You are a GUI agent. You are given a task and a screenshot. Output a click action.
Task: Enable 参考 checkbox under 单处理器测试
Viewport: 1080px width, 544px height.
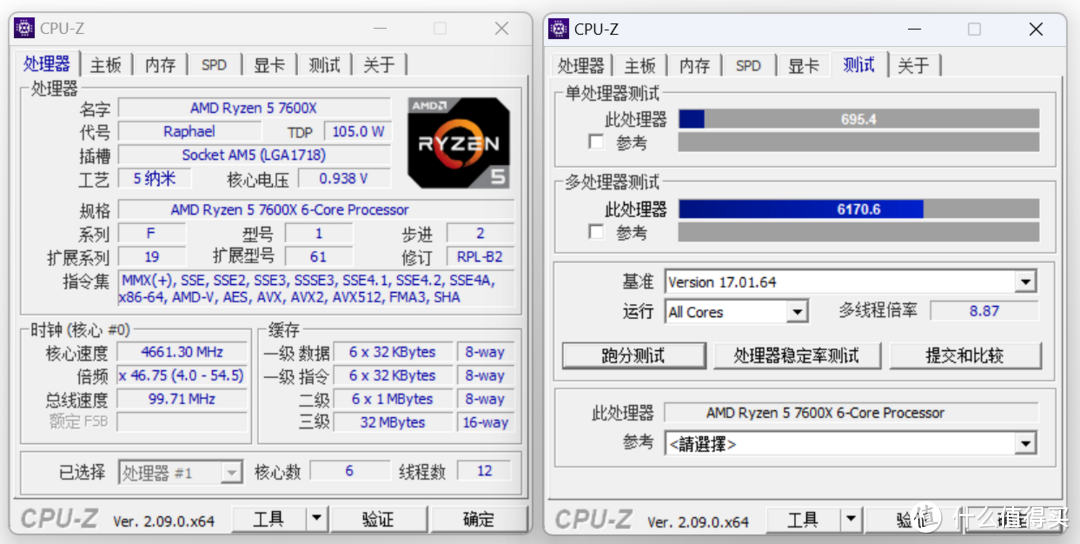[x=596, y=143]
